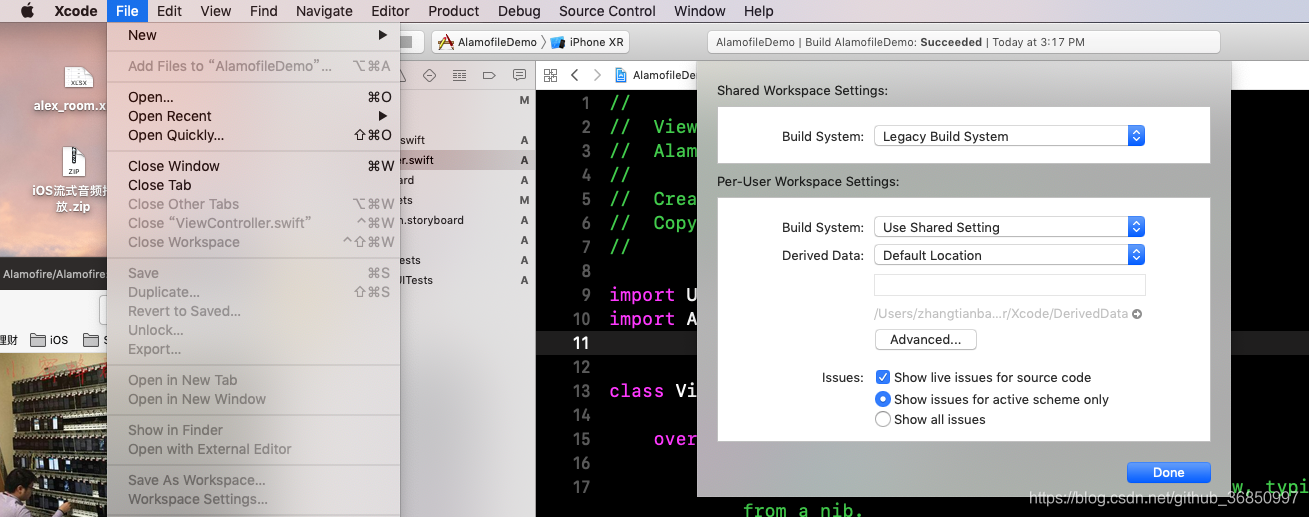Toggle Show live issues for source code
Screen dimensions: 1309x517
click(x=883, y=377)
